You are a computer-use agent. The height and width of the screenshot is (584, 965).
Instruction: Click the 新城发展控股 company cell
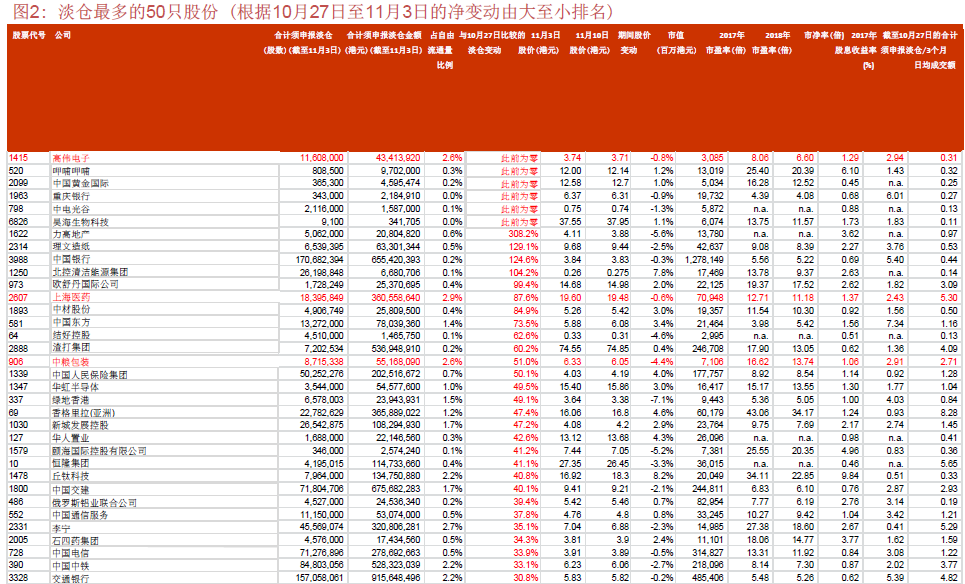point(81,425)
